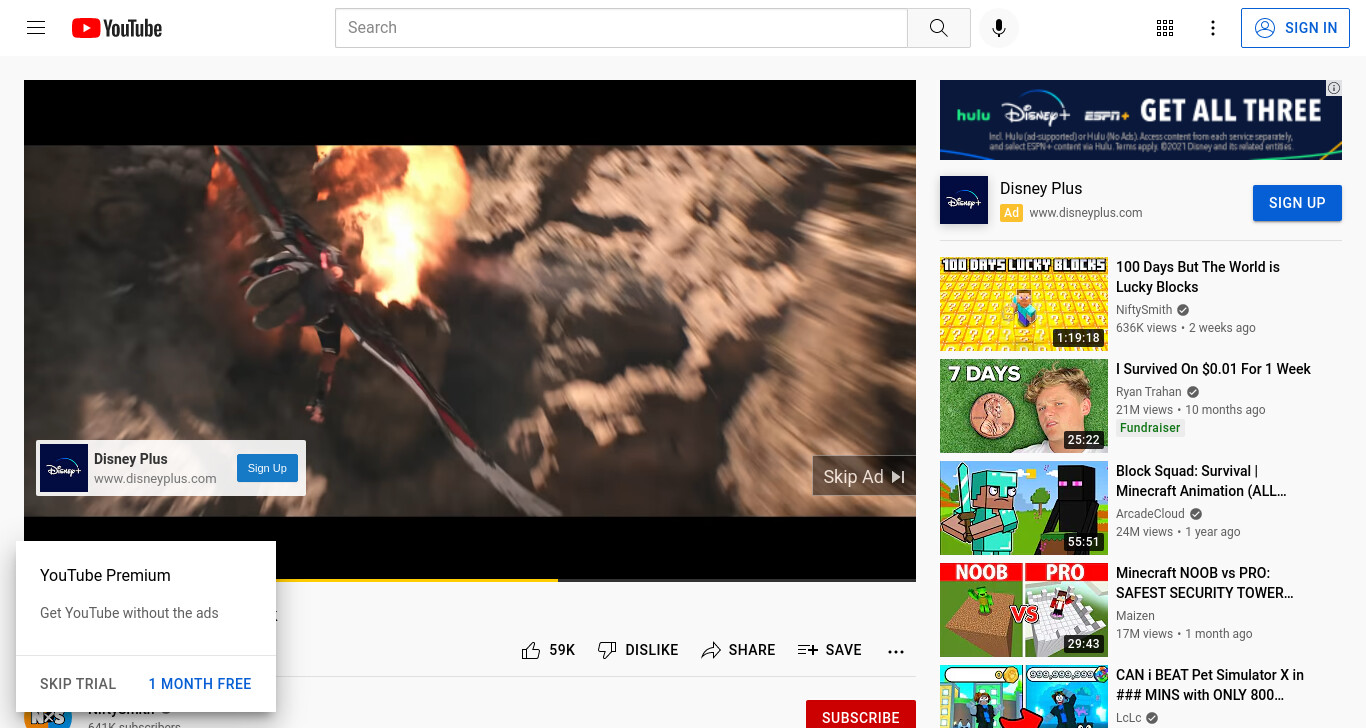Click the Dislike thumbs down button
Viewport: 1366px width, 728px height.
[637, 650]
